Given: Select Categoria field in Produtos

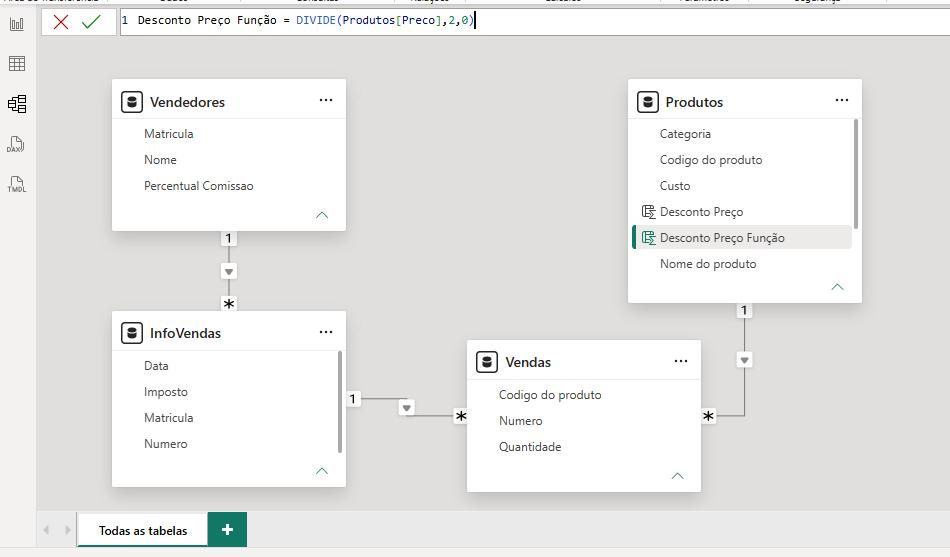Looking at the screenshot, I should 685,134.
